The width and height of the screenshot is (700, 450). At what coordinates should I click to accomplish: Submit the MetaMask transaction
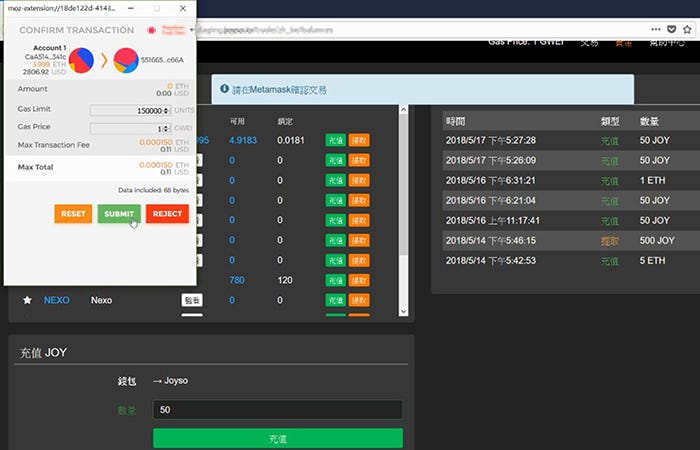point(119,214)
